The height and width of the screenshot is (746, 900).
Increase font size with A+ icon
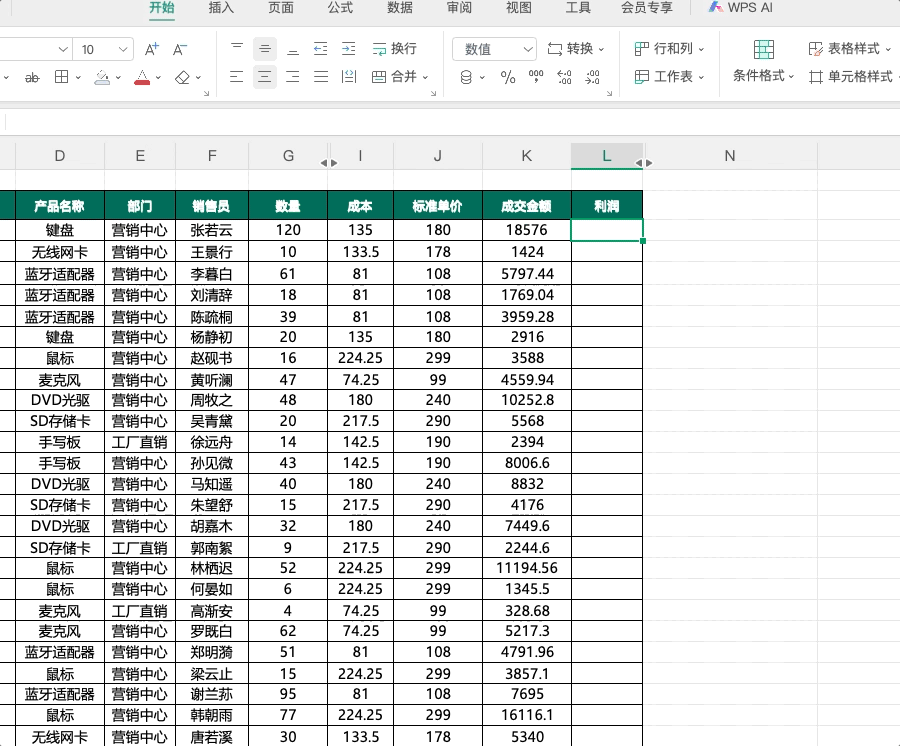pyautogui.click(x=152, y=49)
